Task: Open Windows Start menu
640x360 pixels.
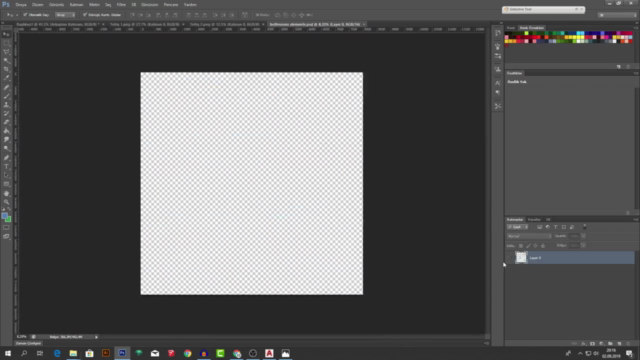Action: pos(8,353)
